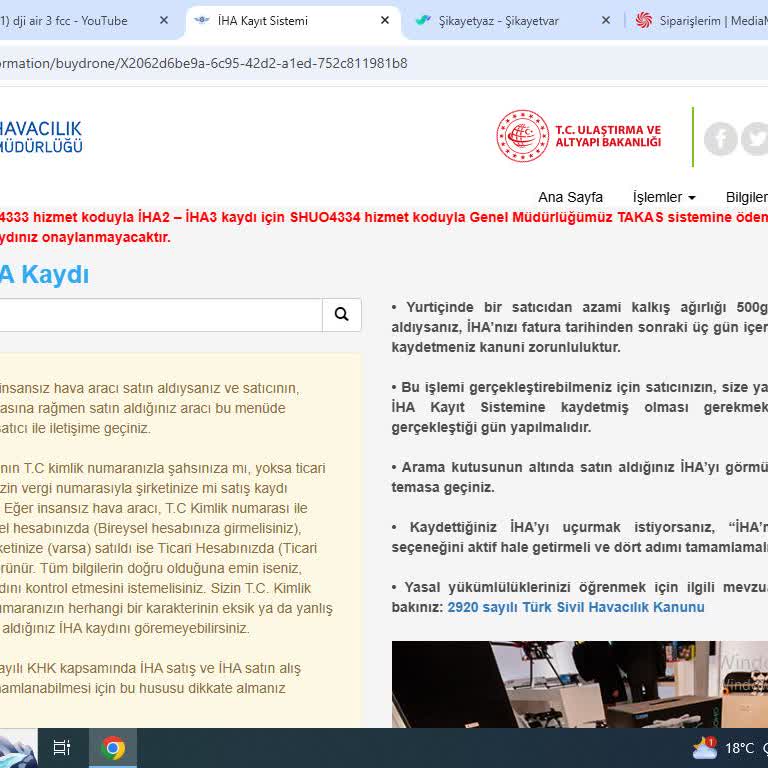Open the Bilgiler menu item
768x768 pixels.
click(x=746, y=197)
